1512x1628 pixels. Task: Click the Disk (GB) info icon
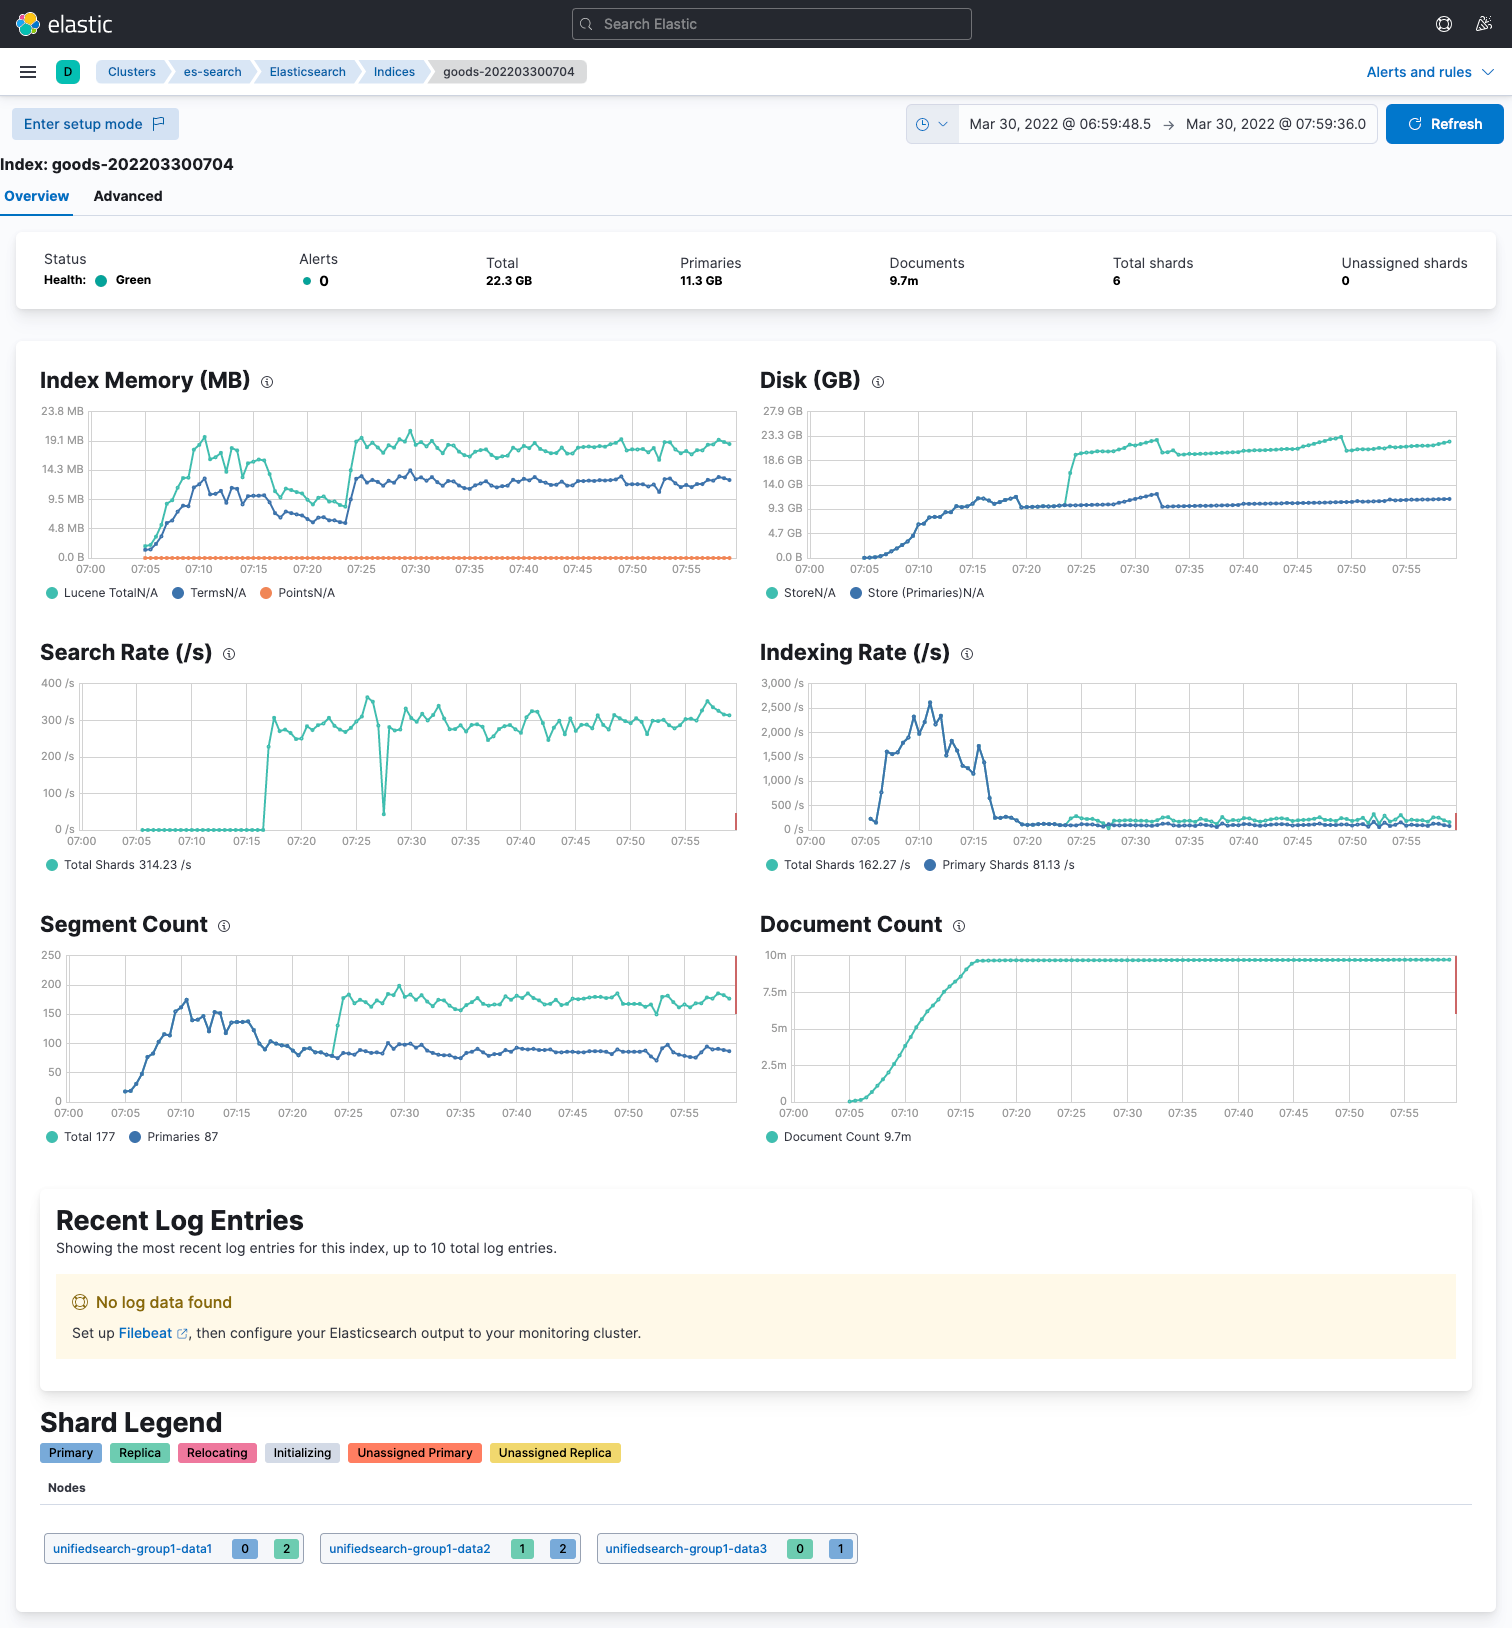(878, 382)
